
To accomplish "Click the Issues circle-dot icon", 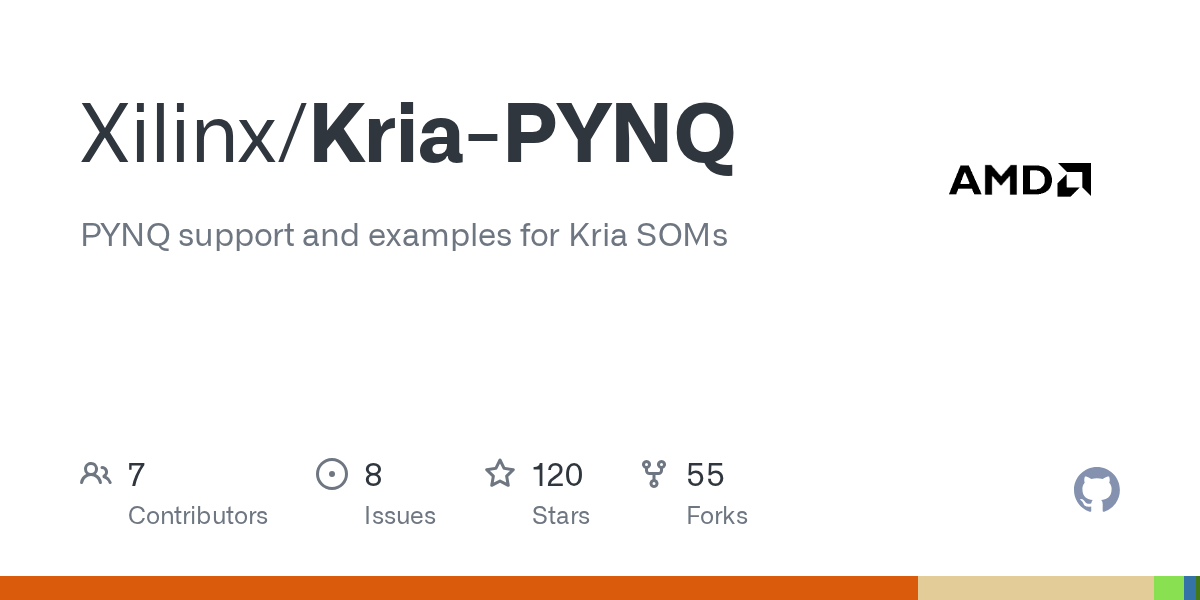I will (x=332, y=474).
